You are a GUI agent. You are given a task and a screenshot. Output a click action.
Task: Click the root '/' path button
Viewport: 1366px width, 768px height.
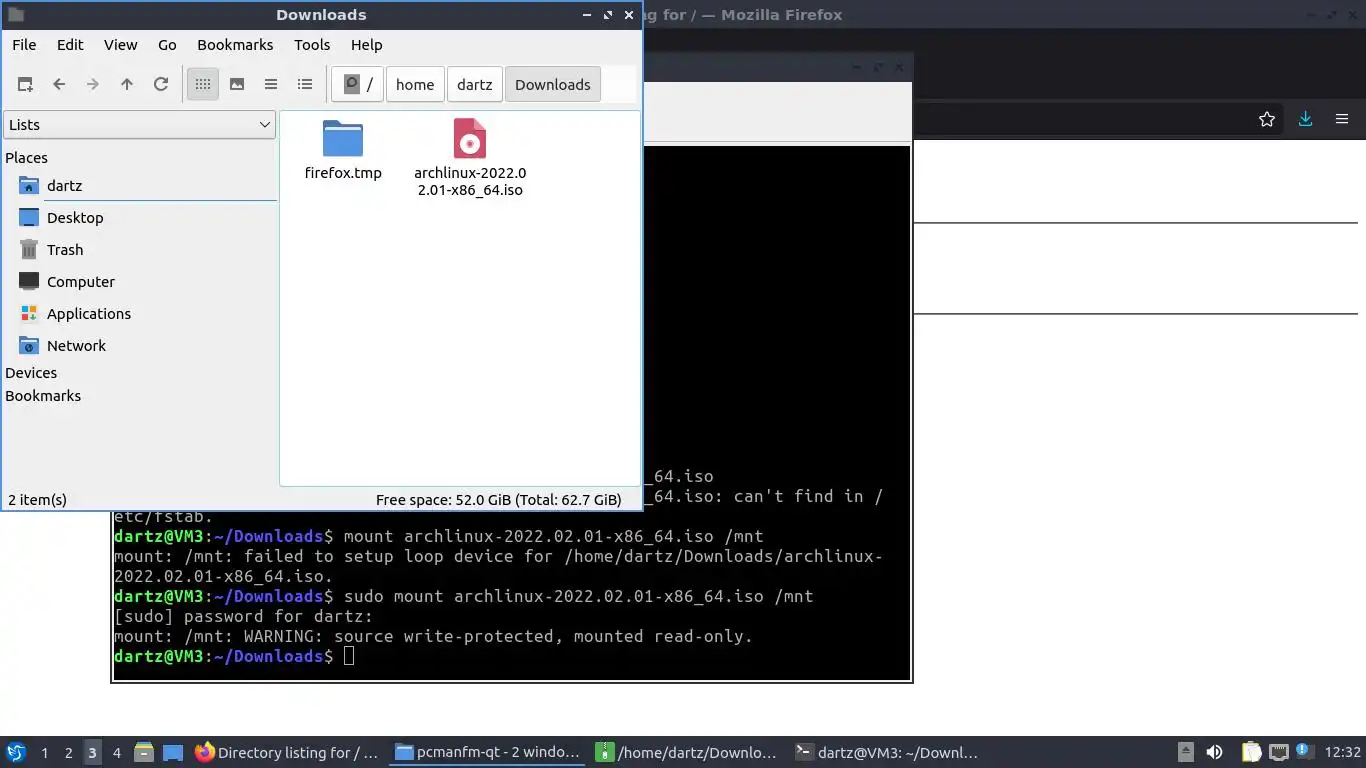point(358,85)
